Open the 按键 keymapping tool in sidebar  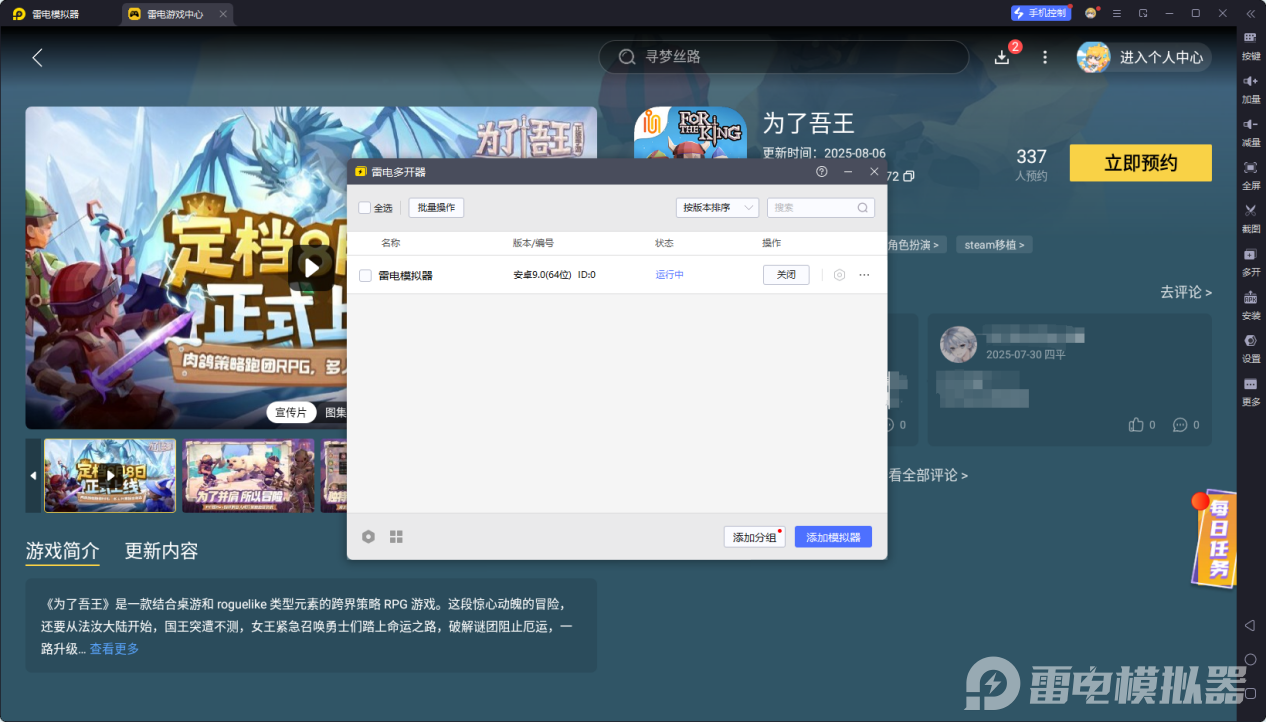pyautogui.click(x=1250, y=45)
